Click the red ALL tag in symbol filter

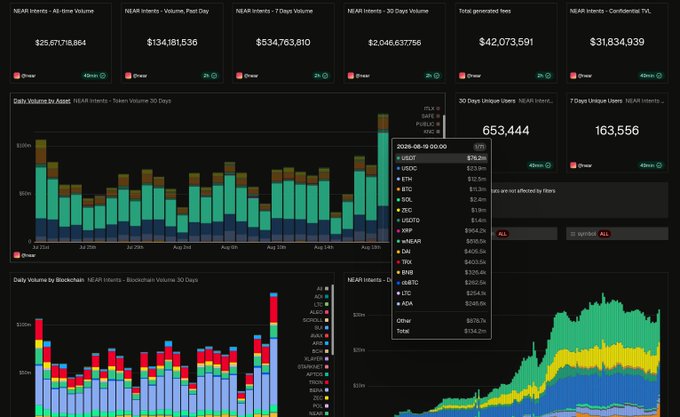(604, 234)
